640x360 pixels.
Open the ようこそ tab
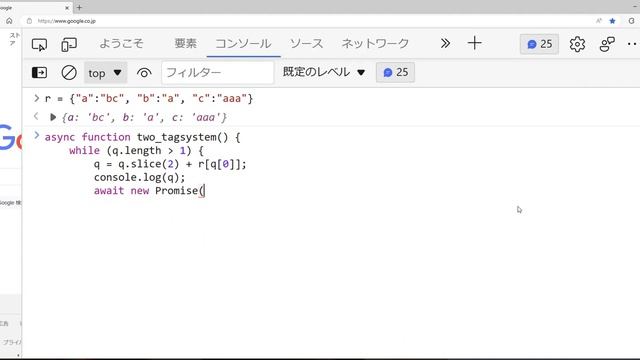pyautogui.click(x=121, y=43)
